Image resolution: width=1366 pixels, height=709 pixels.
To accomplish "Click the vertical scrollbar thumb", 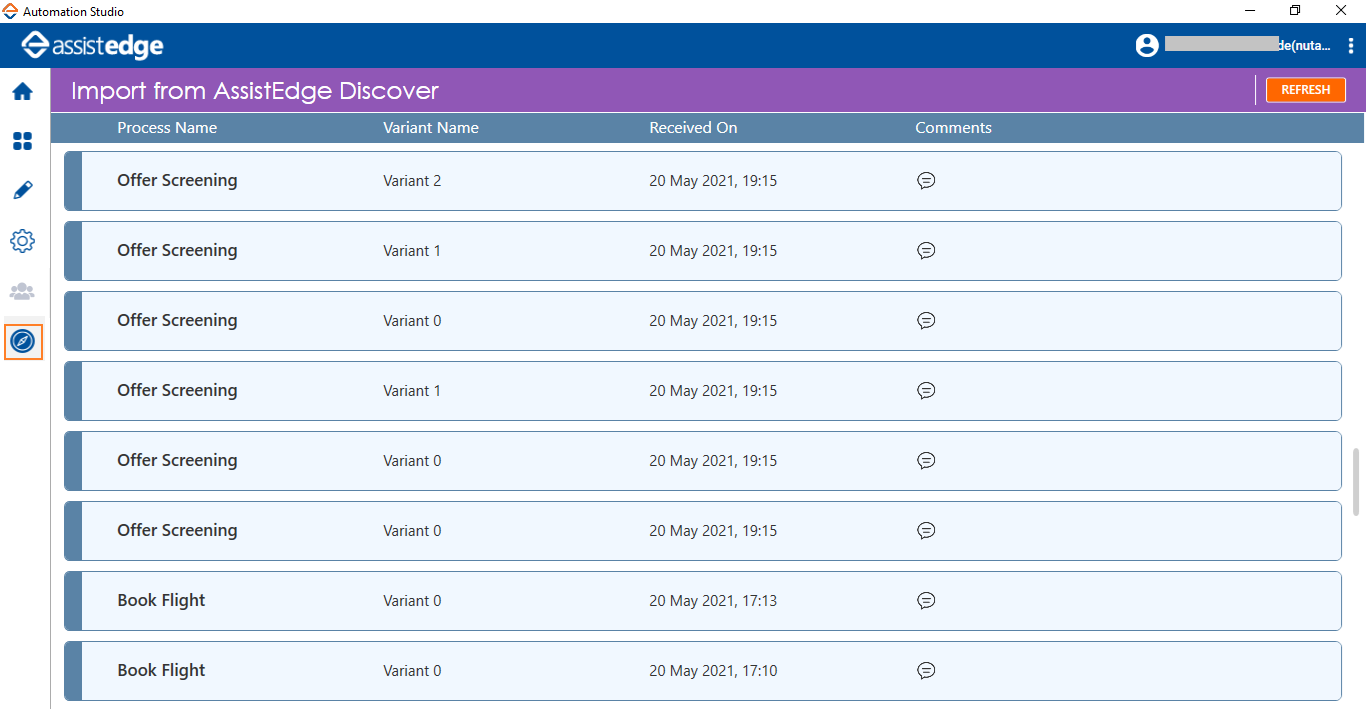I will pyautogui.click(x=1356, y=482).
